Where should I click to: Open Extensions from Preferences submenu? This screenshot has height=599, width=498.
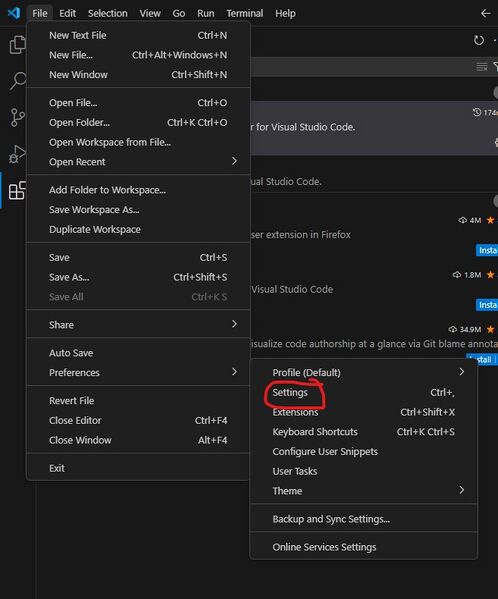tap(364, 412)
